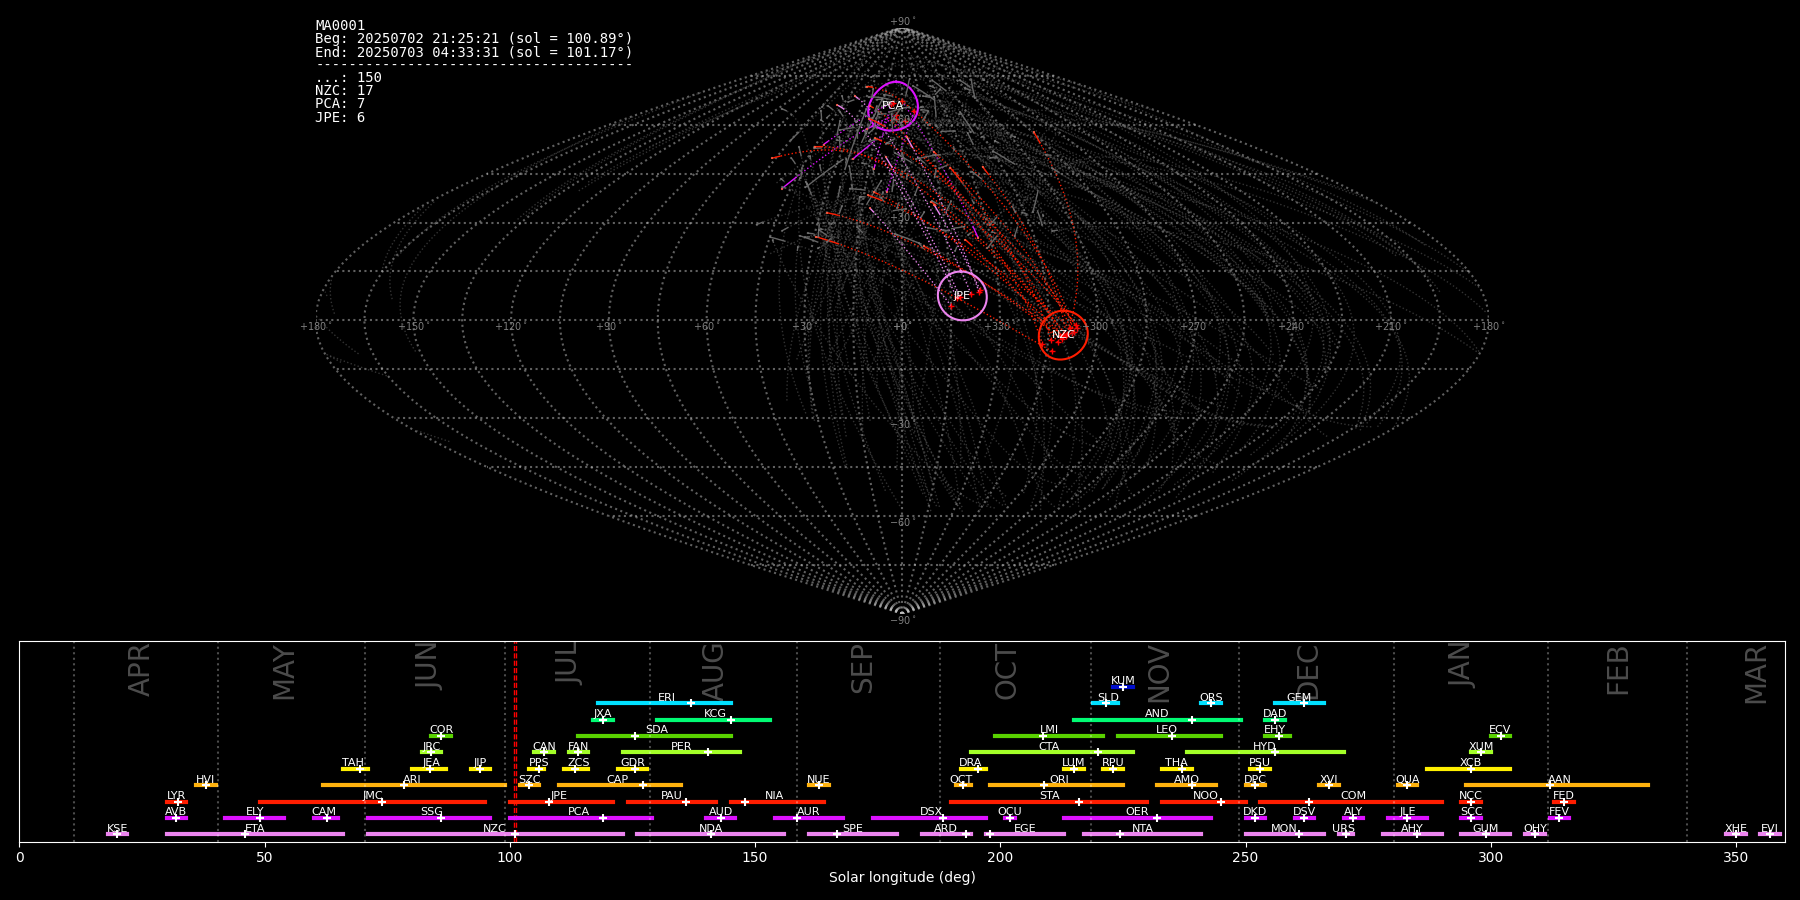Click the peak marker on the blue KUM bar
Image resolution: width=1800 pixels, height=900 pixels.
(1122, 687)
